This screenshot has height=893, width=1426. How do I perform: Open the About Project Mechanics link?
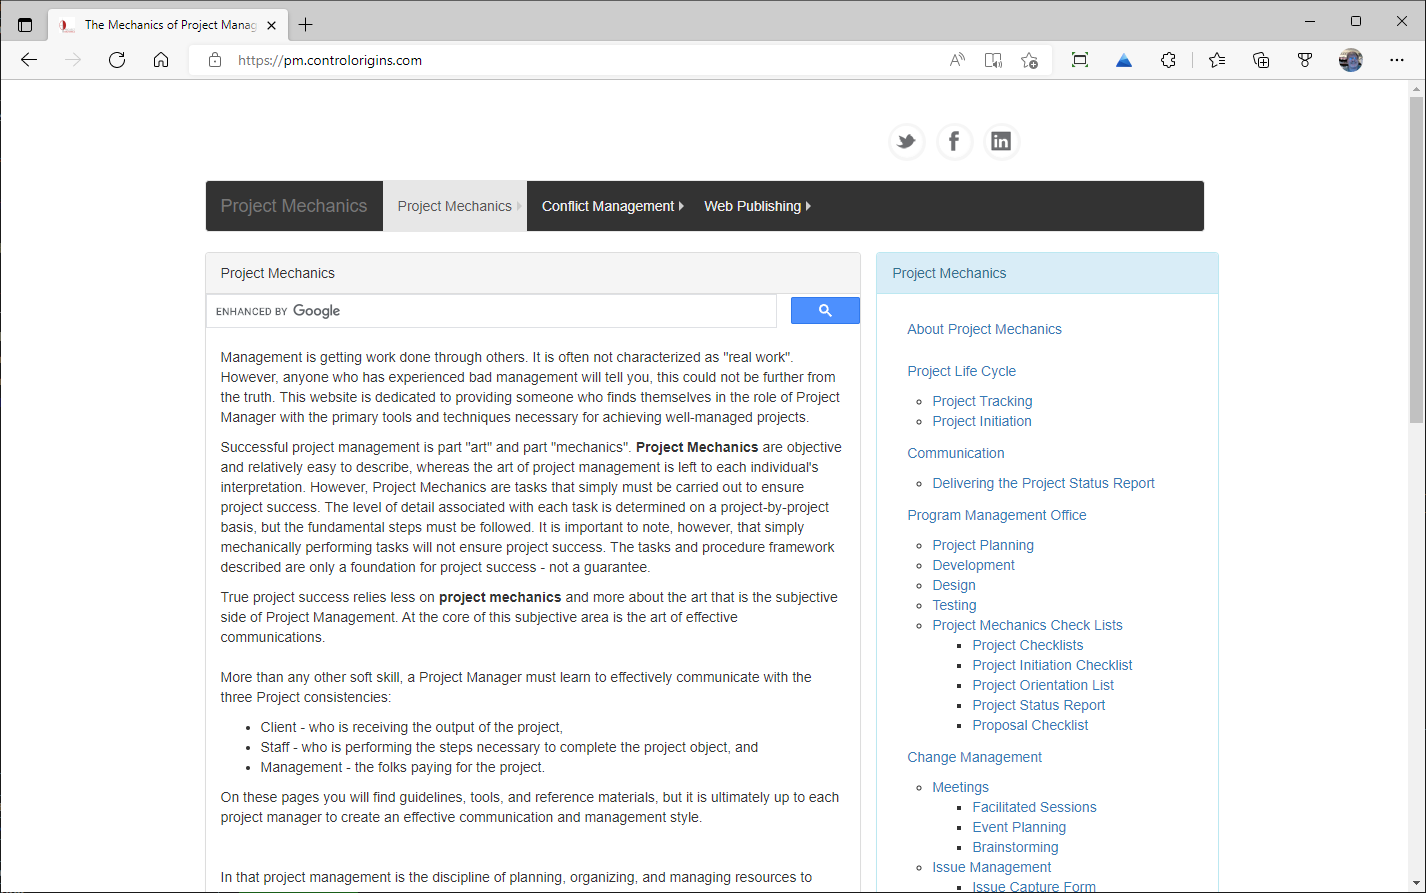tap(984, 329)
